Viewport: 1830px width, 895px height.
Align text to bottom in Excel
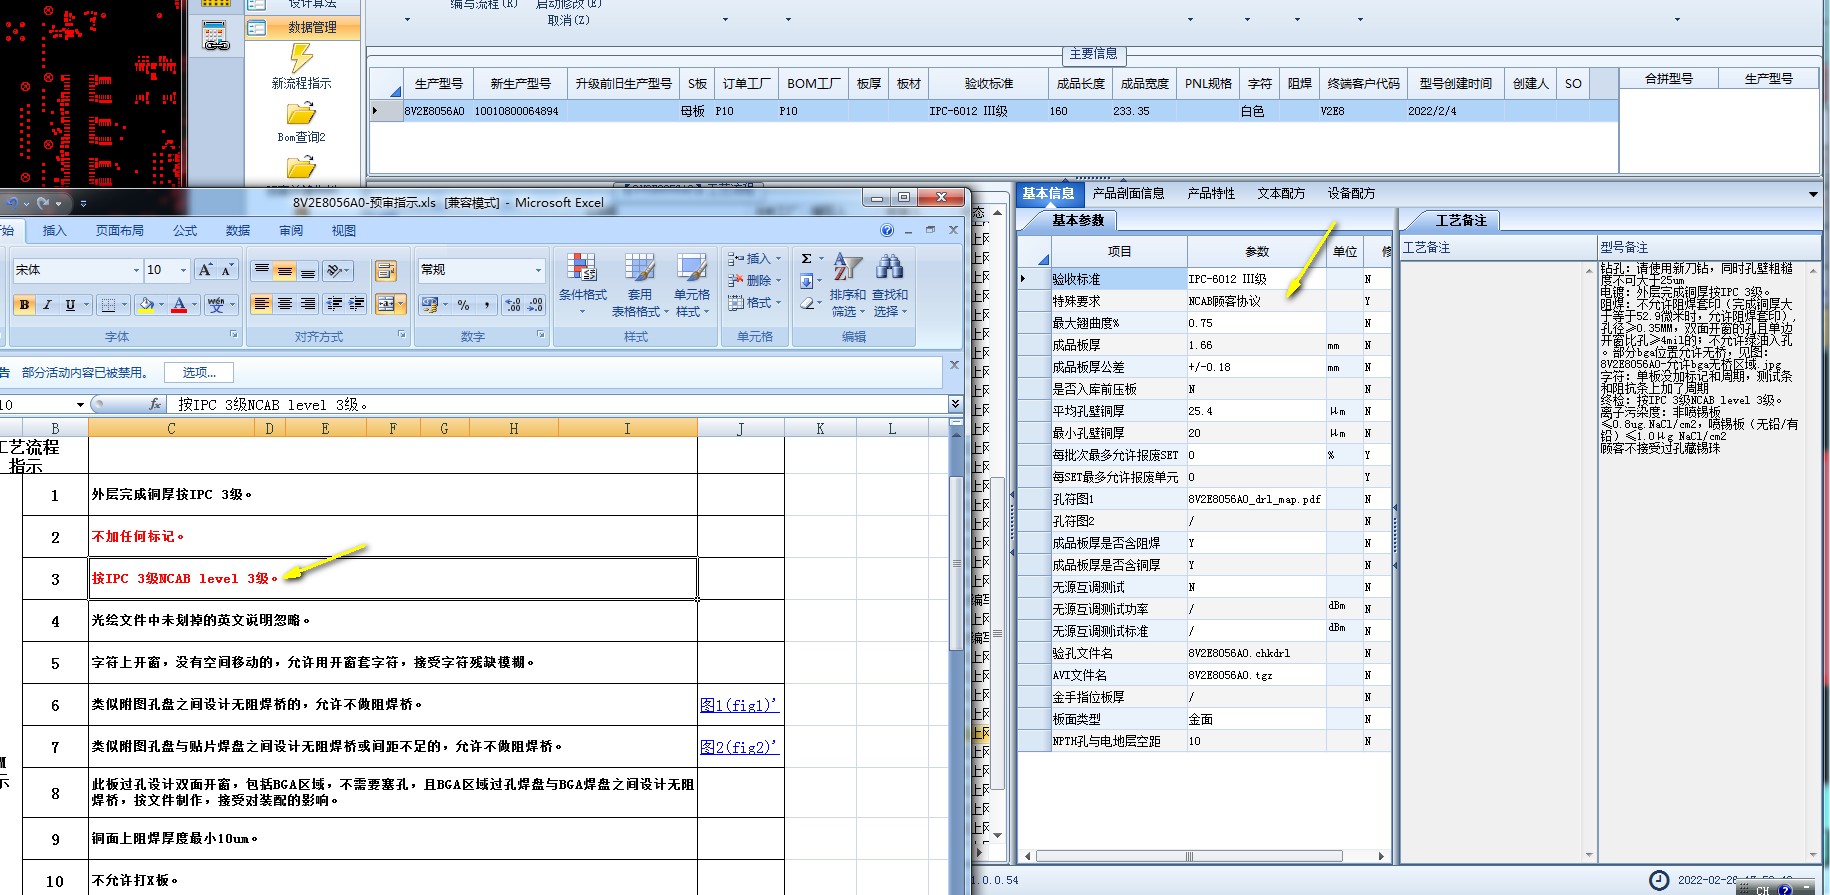(308, 270)
